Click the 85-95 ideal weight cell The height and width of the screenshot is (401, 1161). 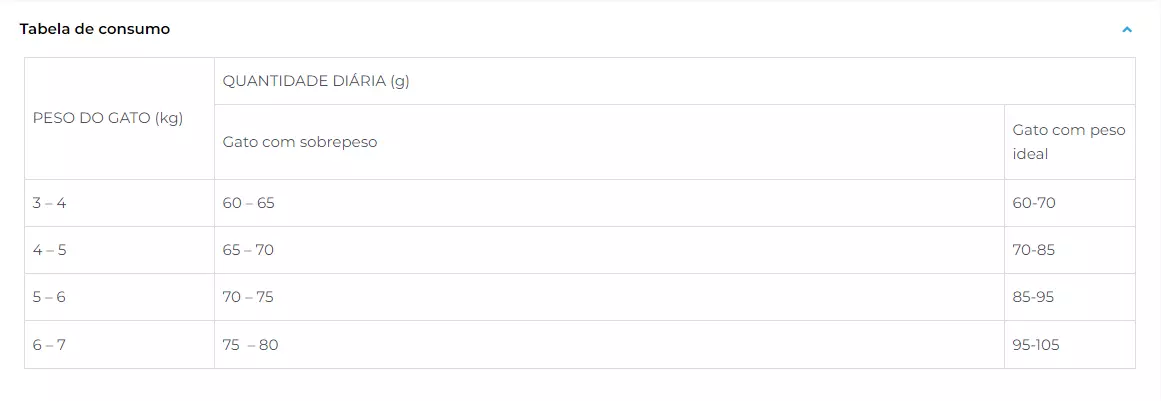(1070, 297)
